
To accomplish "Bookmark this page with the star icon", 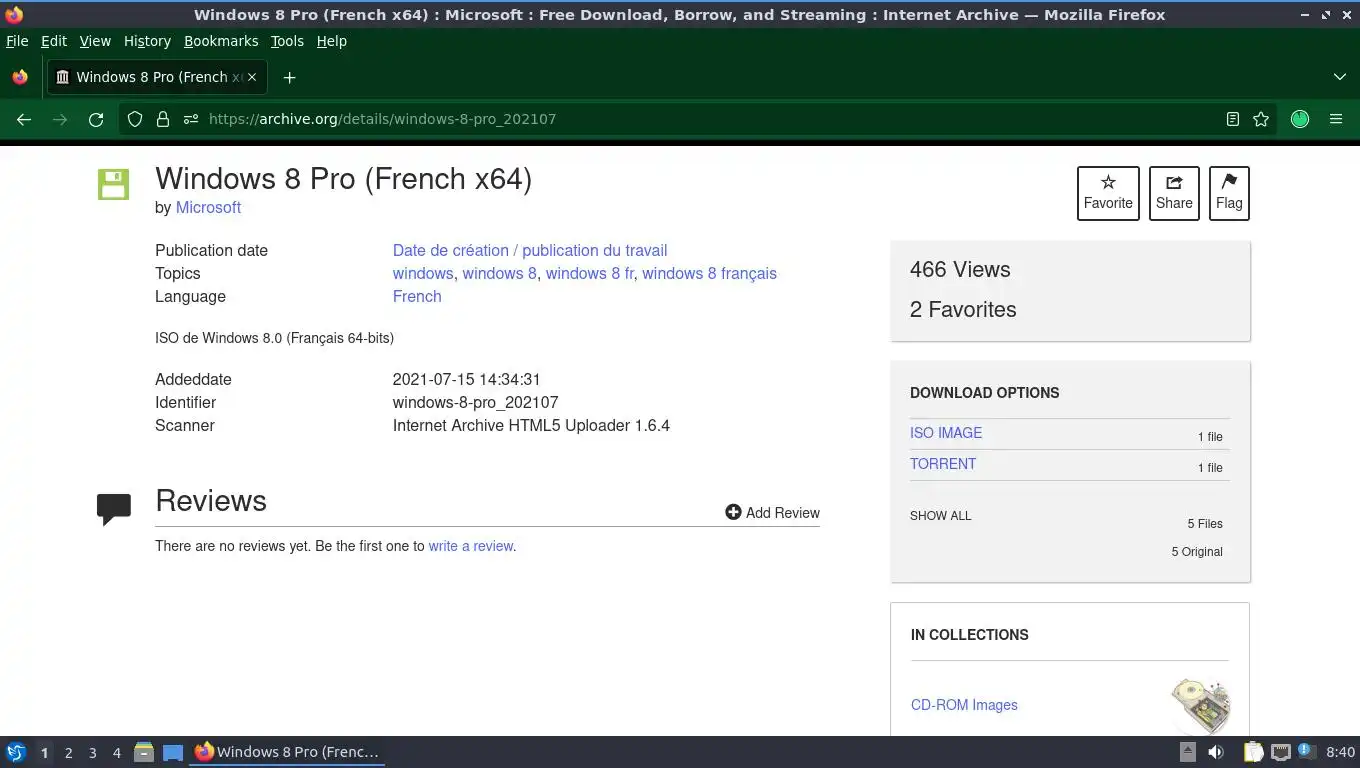I will [x=1261, y=119].
